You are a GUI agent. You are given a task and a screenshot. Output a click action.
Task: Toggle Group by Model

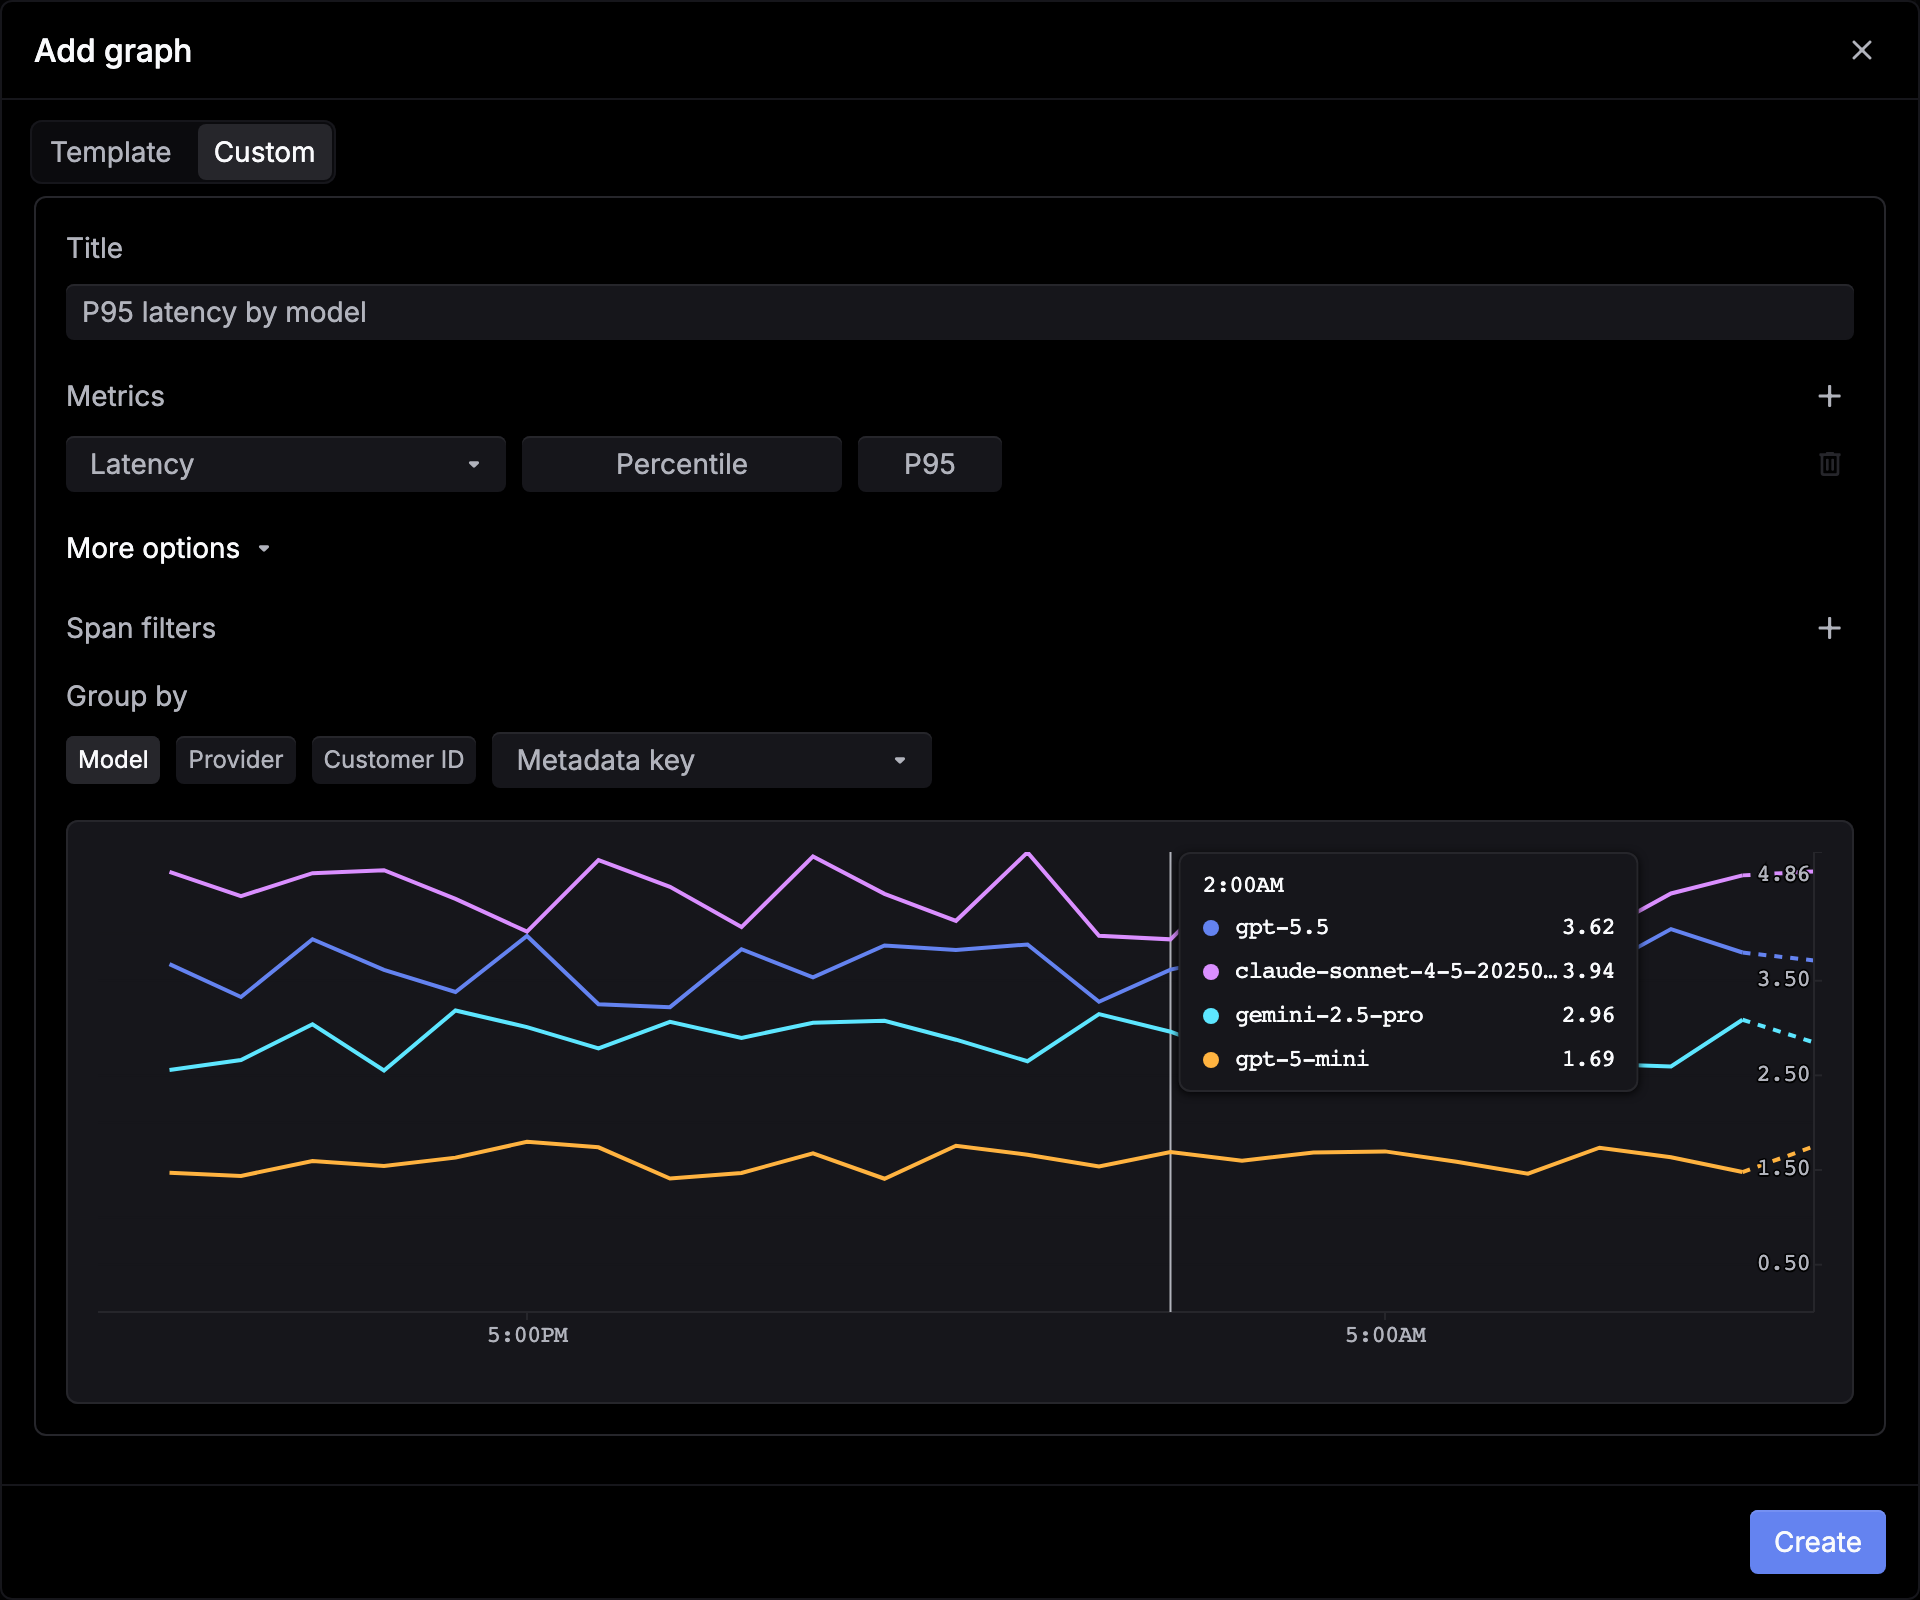[113, 760]
